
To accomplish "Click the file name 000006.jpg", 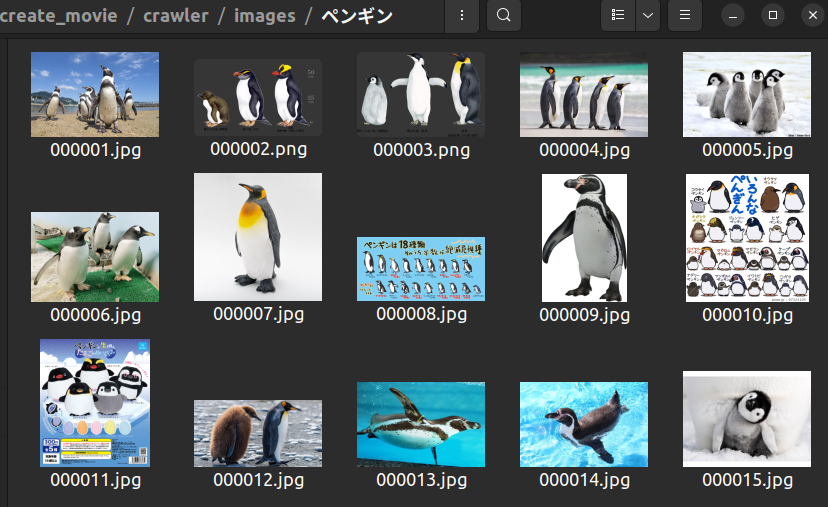I will [96, 315].
